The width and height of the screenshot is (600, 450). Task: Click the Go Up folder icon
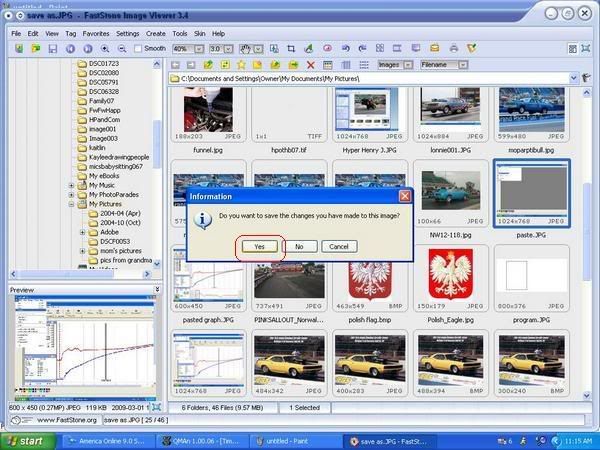tap(208, 65)
